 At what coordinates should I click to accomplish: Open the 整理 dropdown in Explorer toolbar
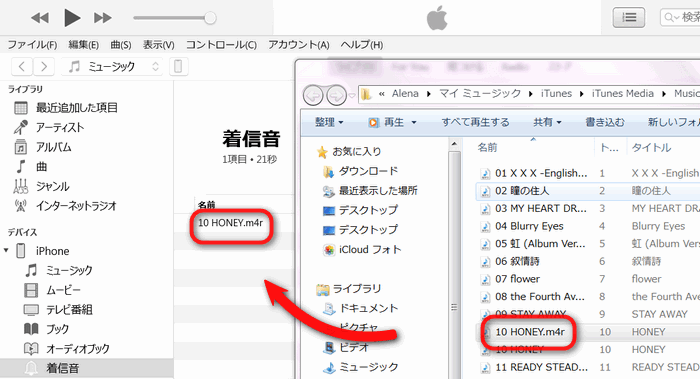tap(329, 122)
